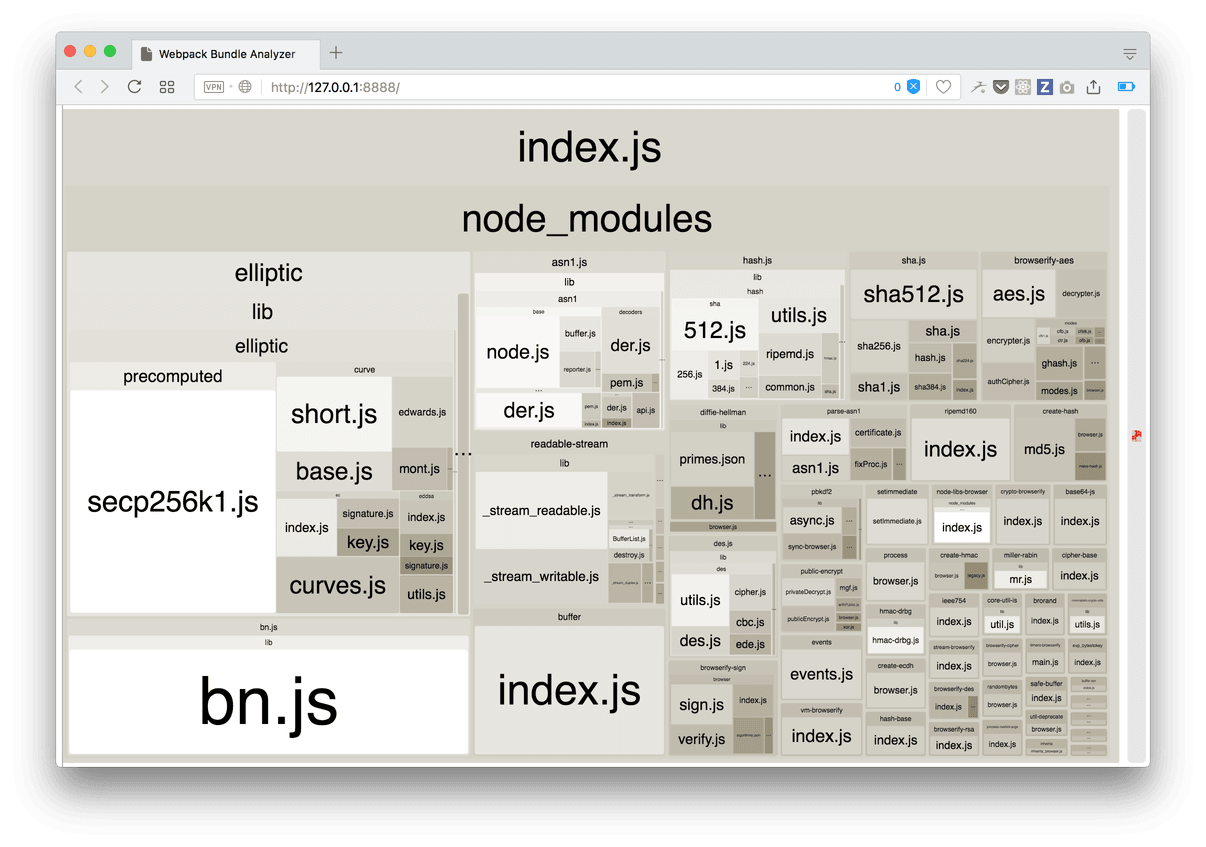Click the camera snapshot icon

point(1067,87)
